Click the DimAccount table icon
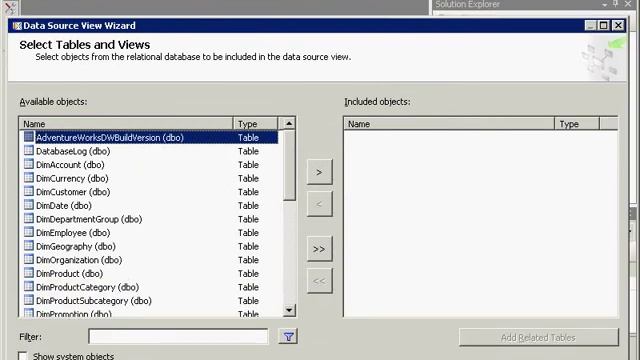640x360 pixels. pyautogui.click(x=29, y=164)
